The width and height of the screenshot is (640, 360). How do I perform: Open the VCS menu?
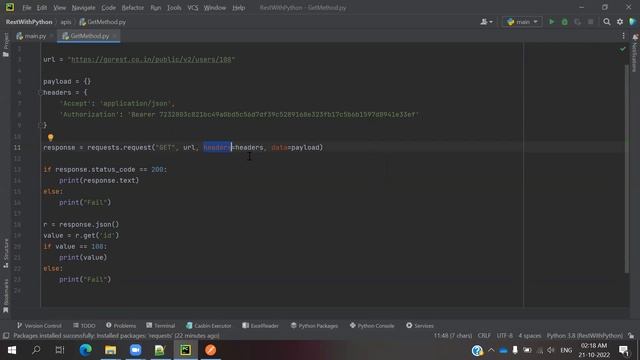(193, 8)
